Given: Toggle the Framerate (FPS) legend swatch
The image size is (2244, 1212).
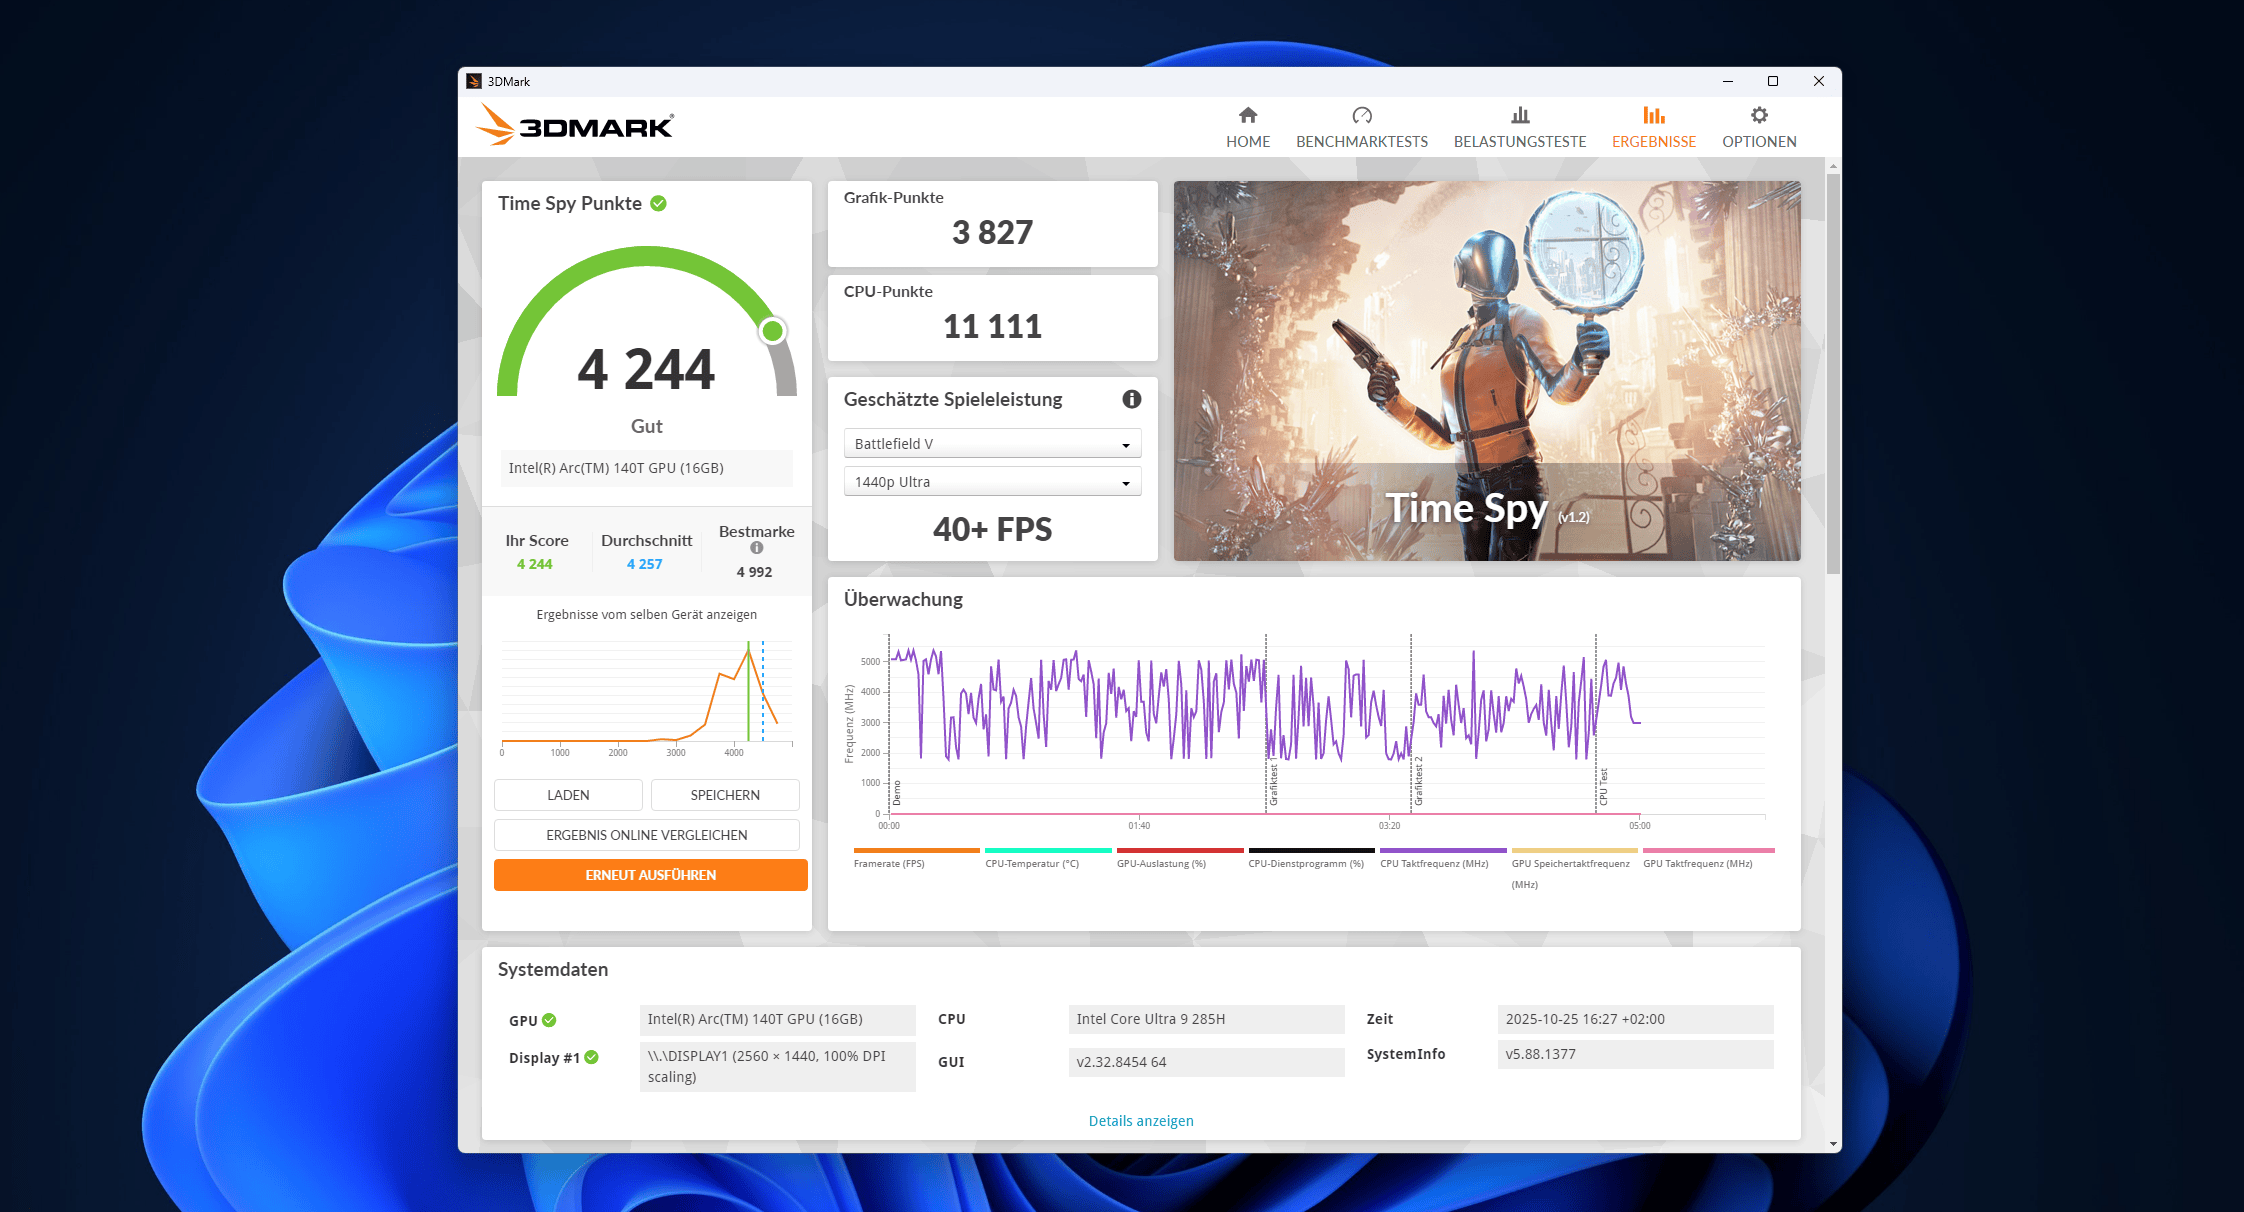Looking at the screenshot, I should [916, 851].
